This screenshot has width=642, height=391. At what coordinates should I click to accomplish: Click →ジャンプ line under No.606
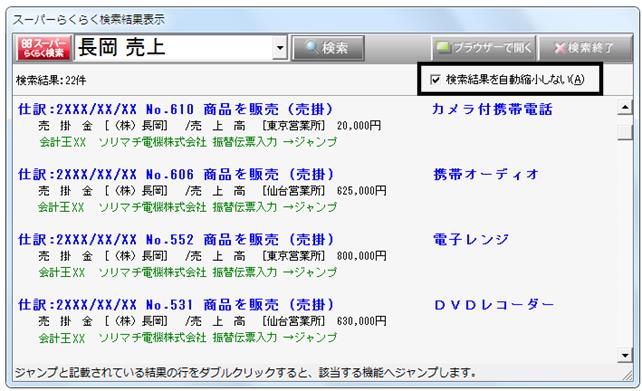click(x=188, y=208)
